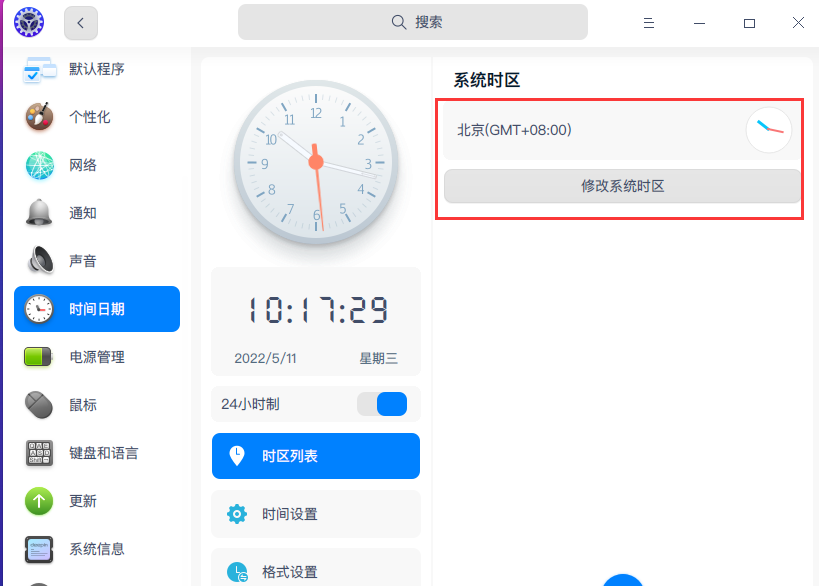Open 键盘和语言 settings

pos(97,453)
